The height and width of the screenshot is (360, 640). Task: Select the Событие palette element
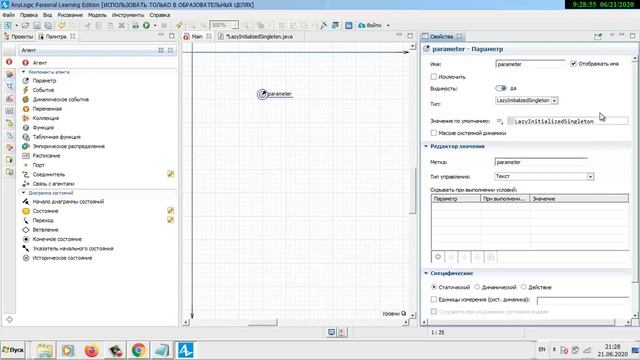click(x=43, y=90)
